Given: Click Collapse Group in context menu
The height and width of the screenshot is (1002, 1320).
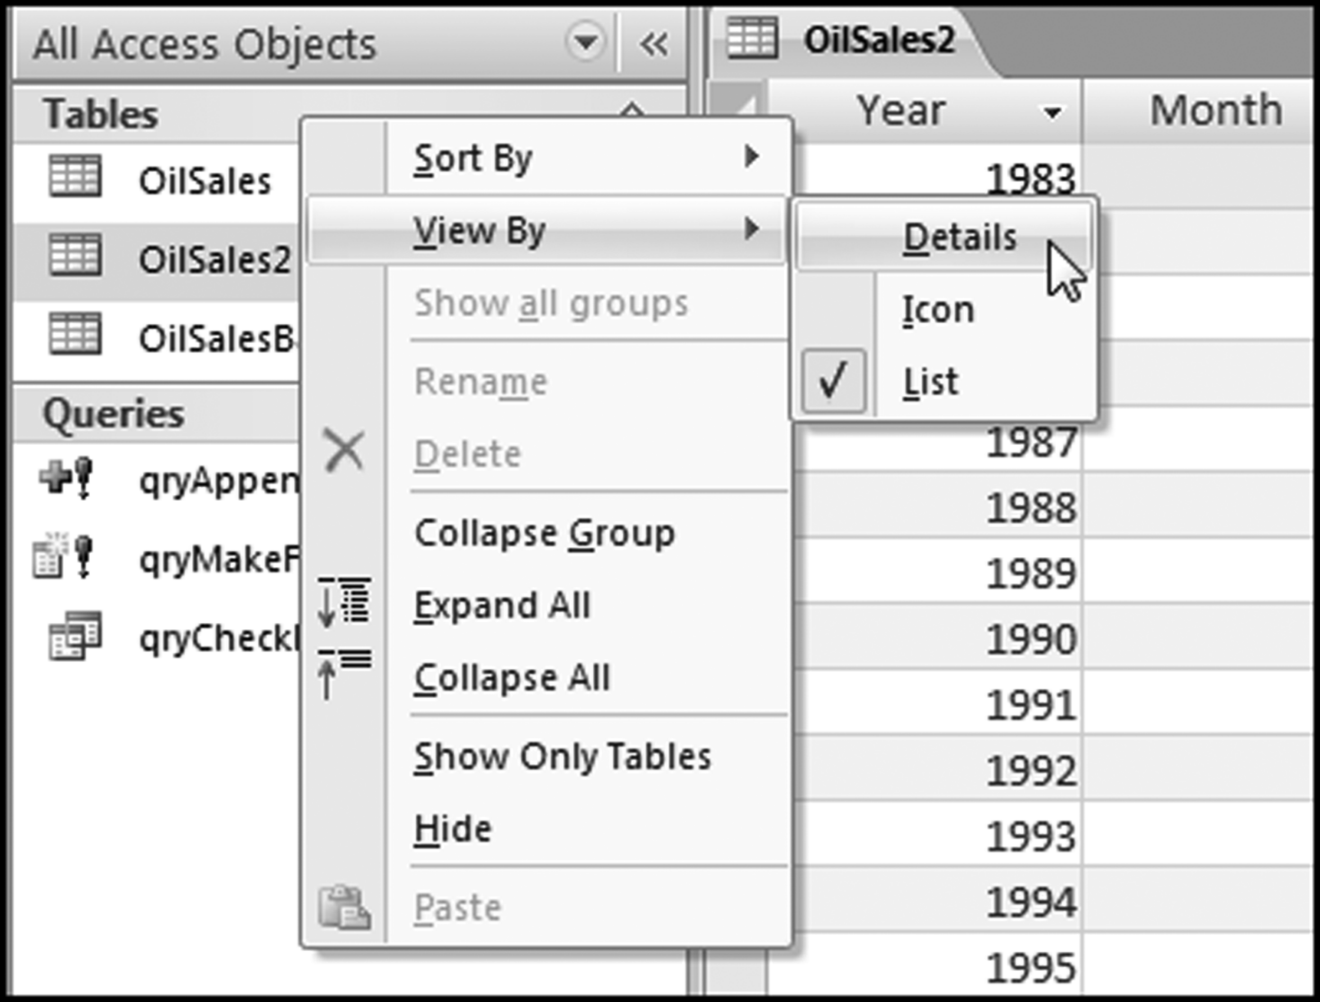Looking at the screenshot, I should point(544,533).
